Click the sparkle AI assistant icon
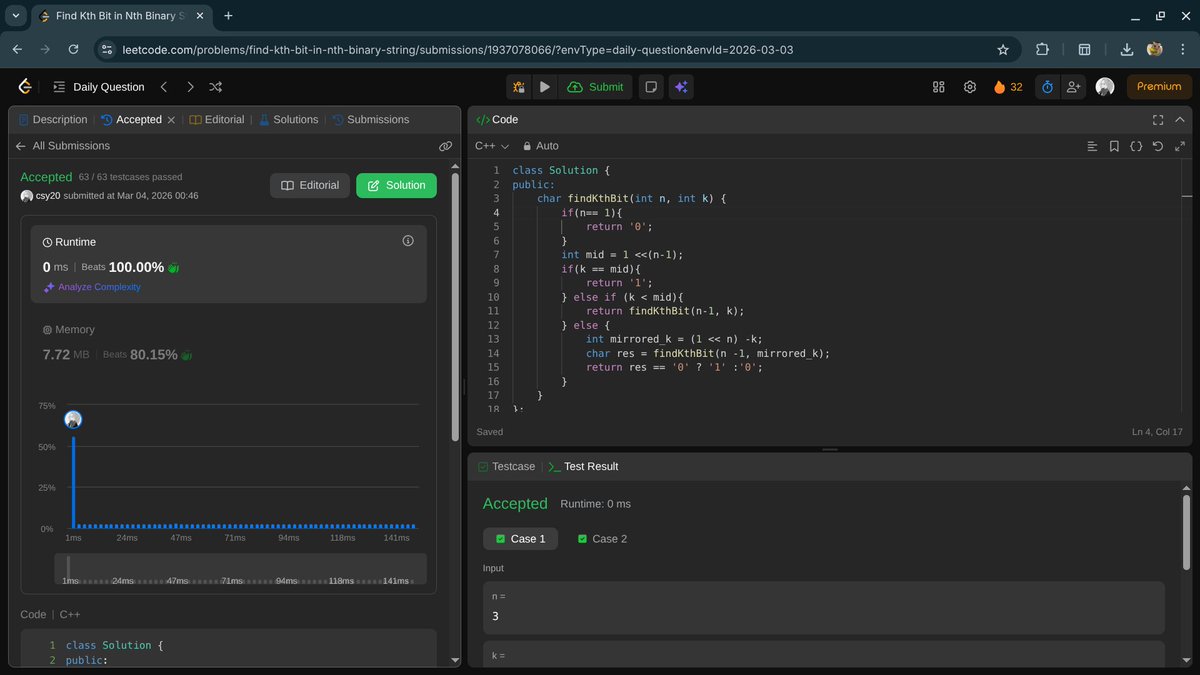The width and height of the screenshot is (1200, 675). [681, 87]
